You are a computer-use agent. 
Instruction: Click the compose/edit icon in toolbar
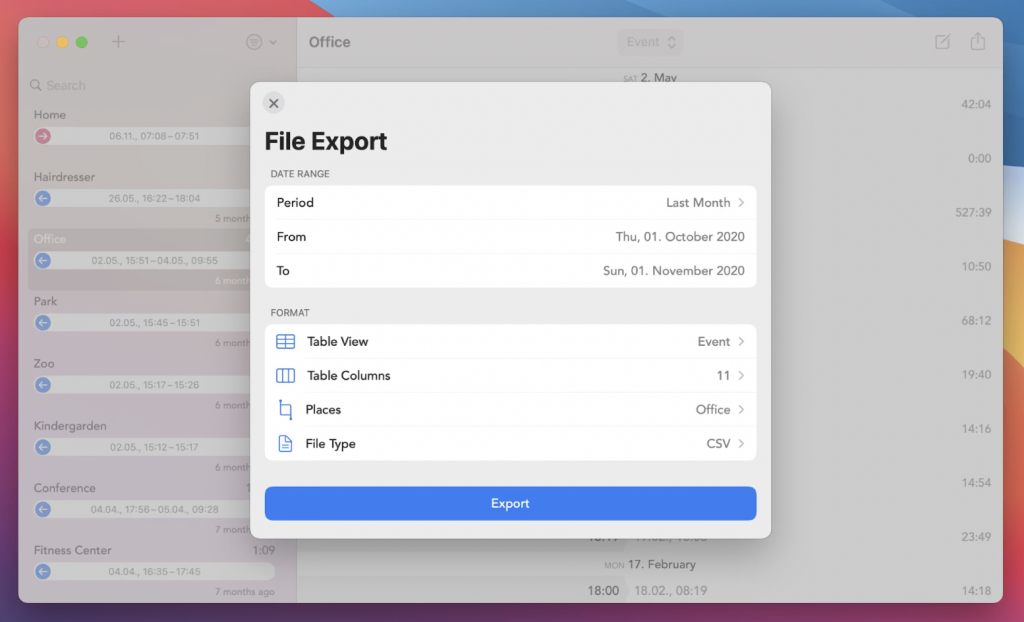942,42
